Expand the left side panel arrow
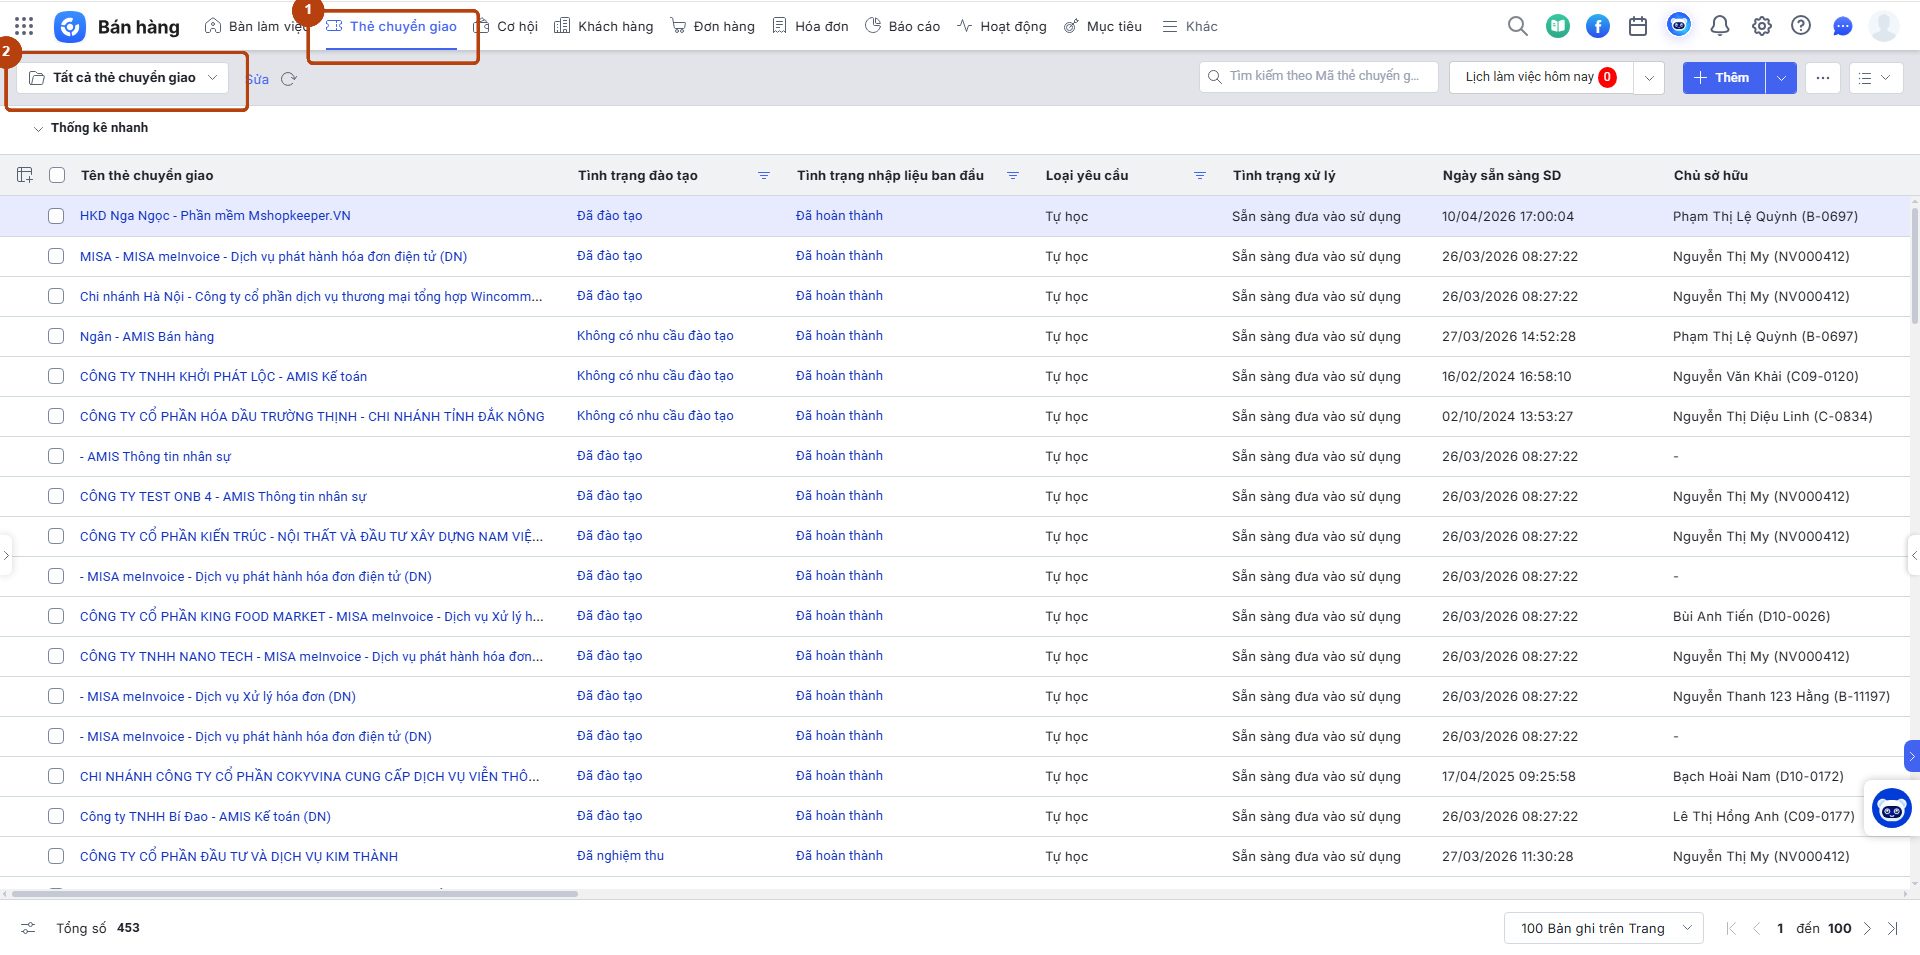1920x955 pixels. (6, 555)
